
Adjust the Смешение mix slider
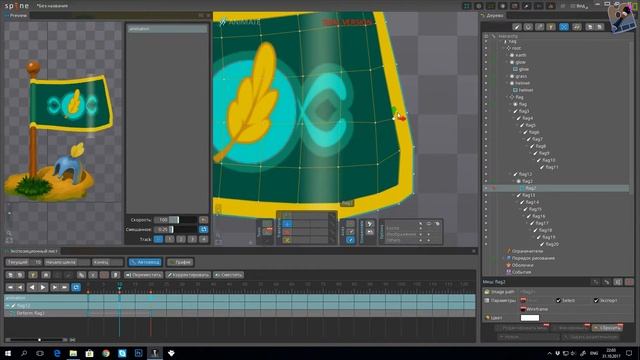click(183, 229)
